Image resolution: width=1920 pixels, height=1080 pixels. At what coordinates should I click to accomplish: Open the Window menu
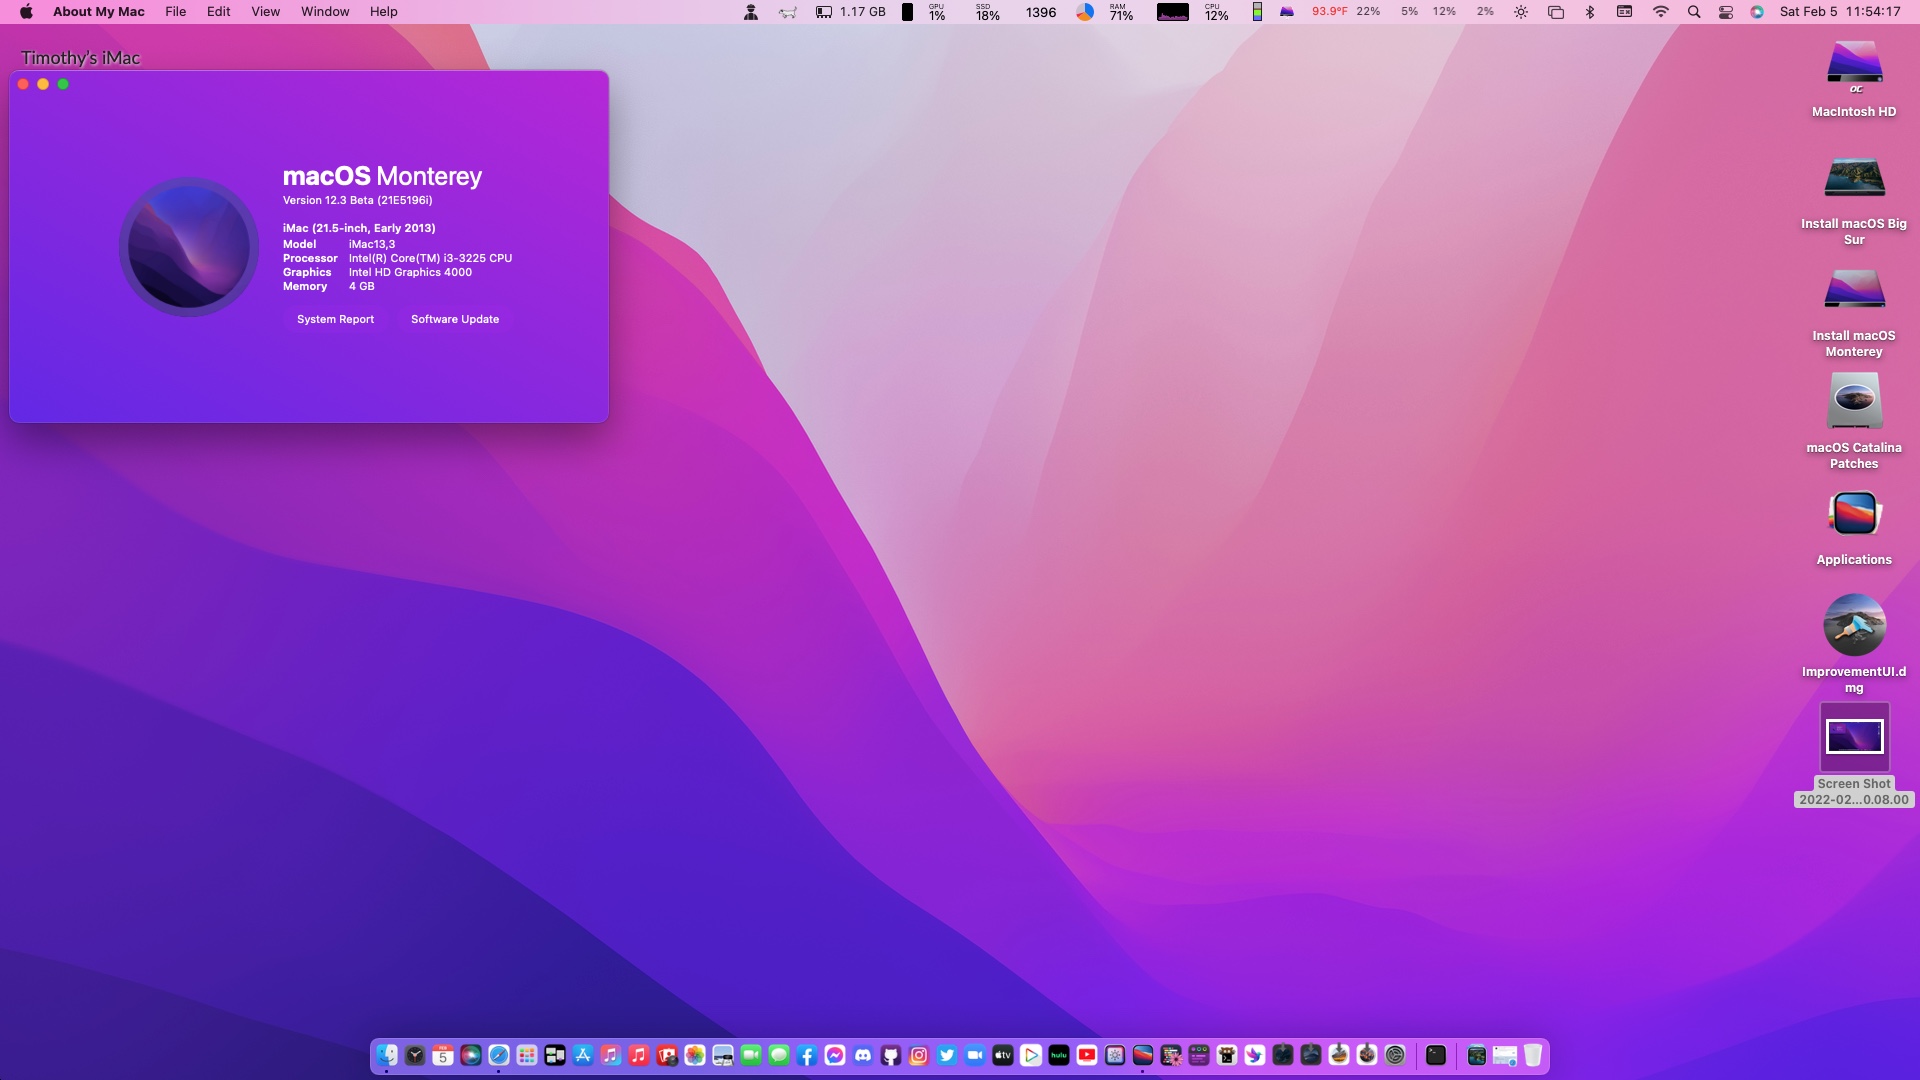(x=325, y=12)
